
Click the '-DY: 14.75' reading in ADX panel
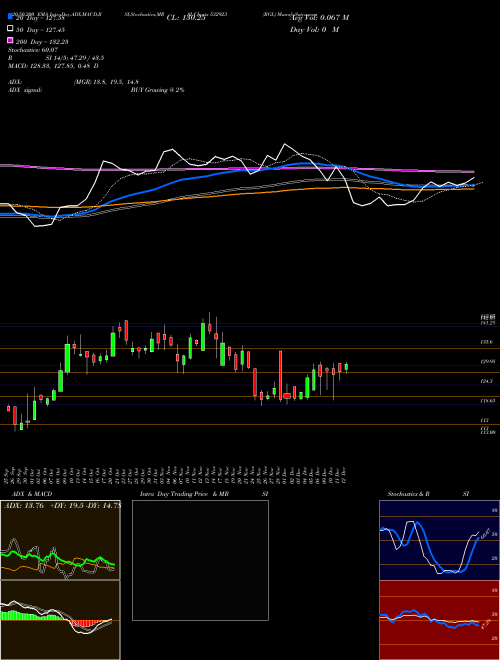(104, 506)
